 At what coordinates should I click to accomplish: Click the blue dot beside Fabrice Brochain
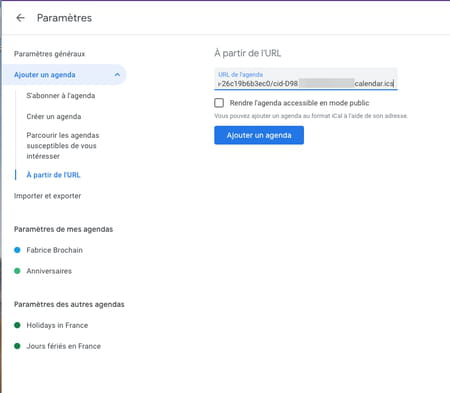[x=17, y=250]
